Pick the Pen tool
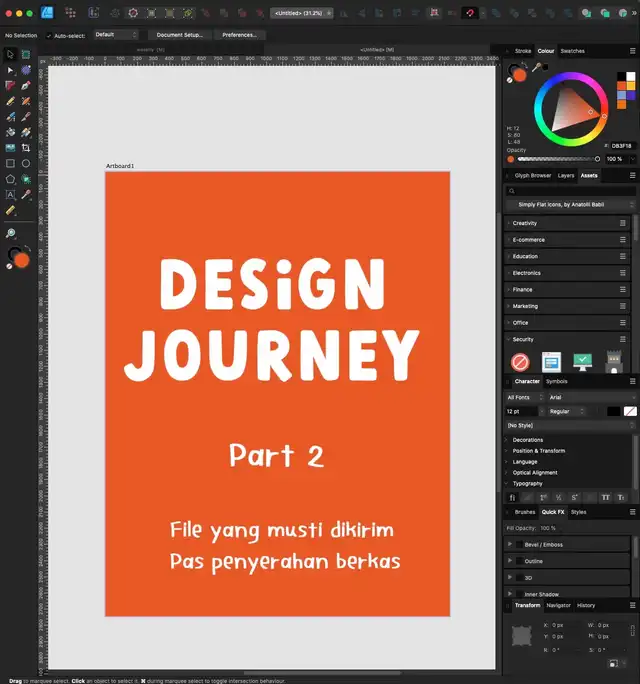The image size is (640, 684). coord(26,85)
